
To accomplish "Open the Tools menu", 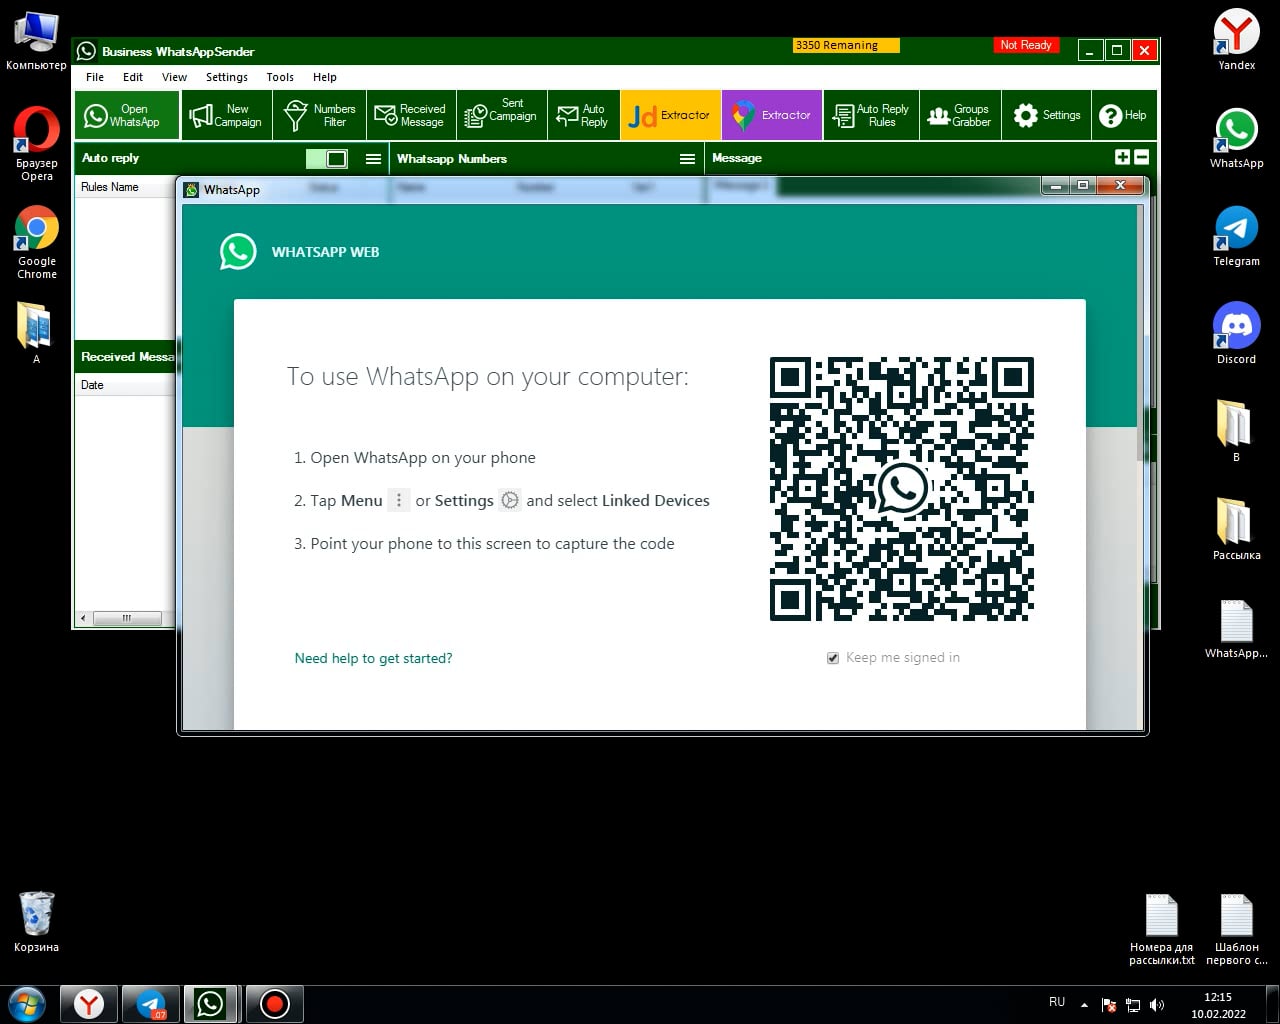I will point(280,77).
